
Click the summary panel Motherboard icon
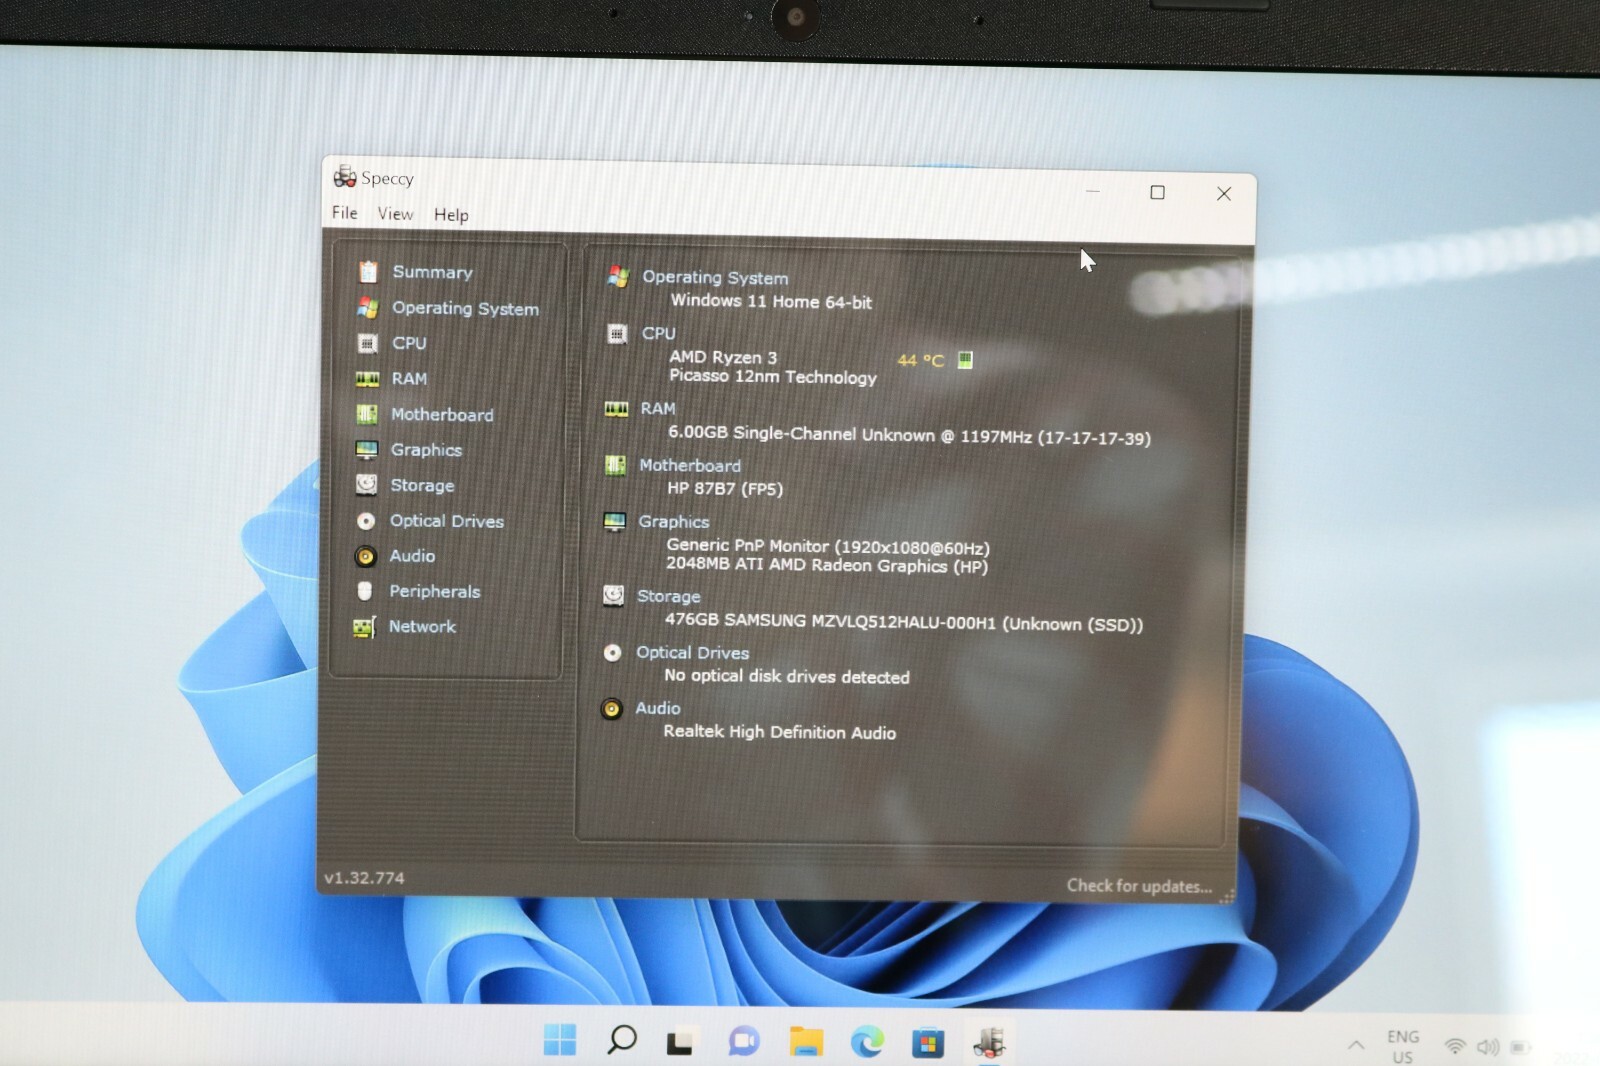click(x=616, y=465)
